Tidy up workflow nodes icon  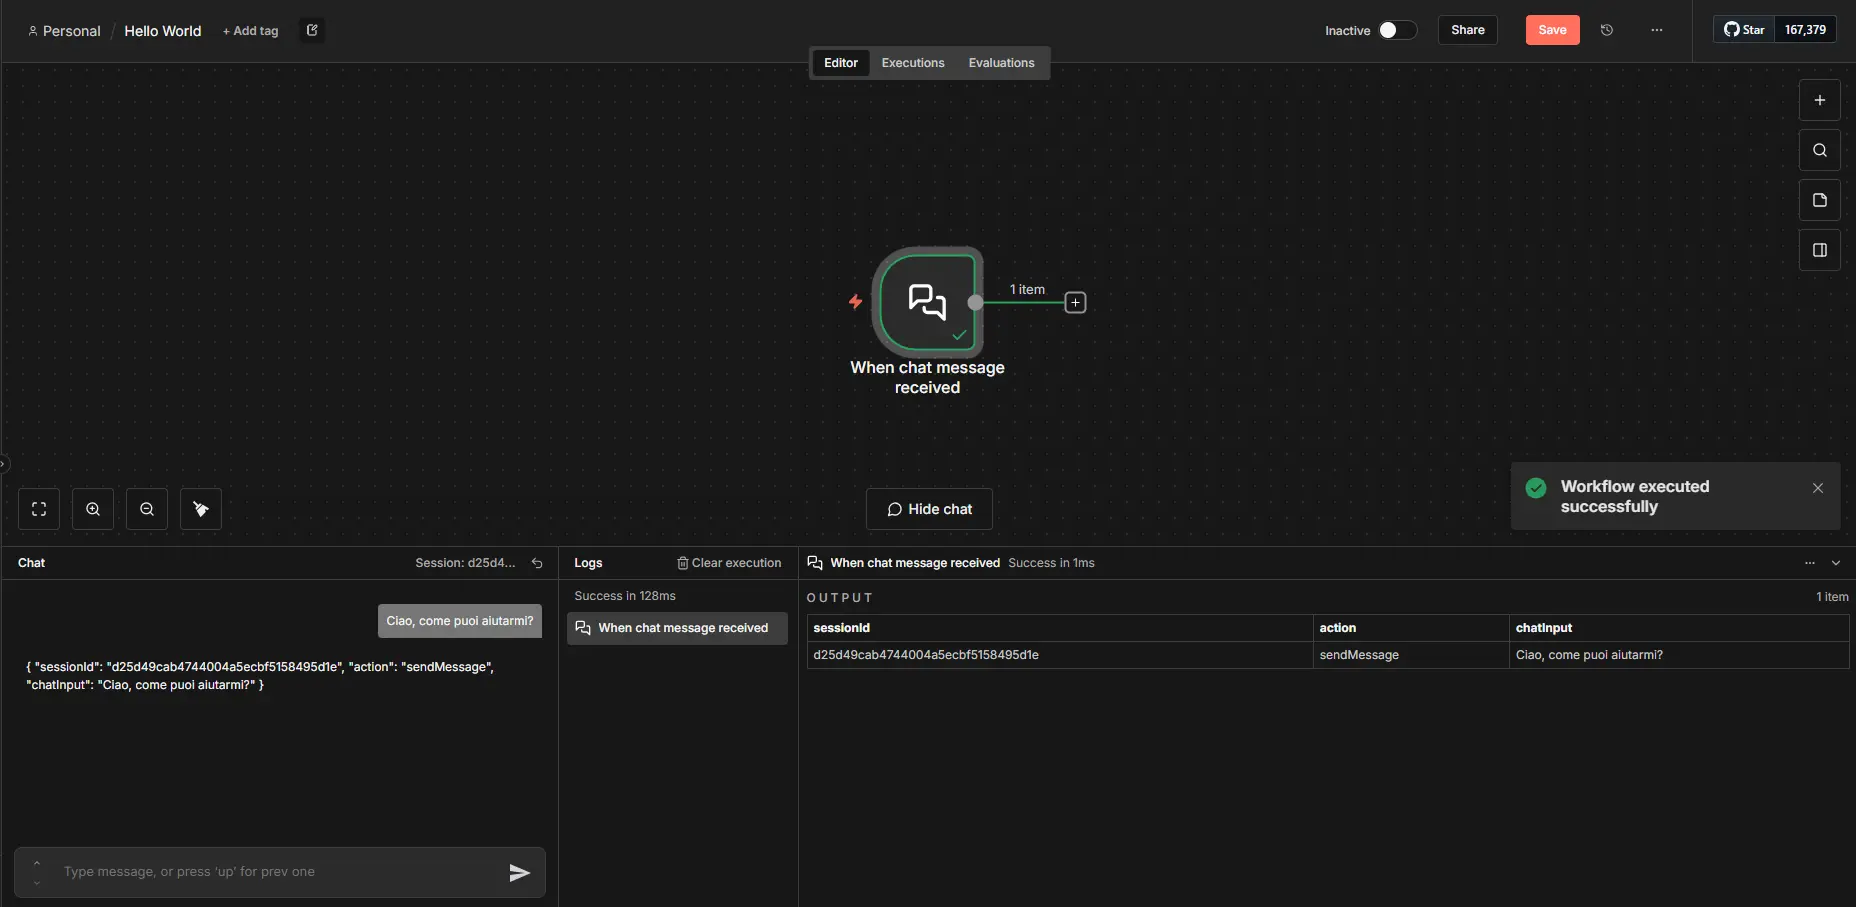201,509
